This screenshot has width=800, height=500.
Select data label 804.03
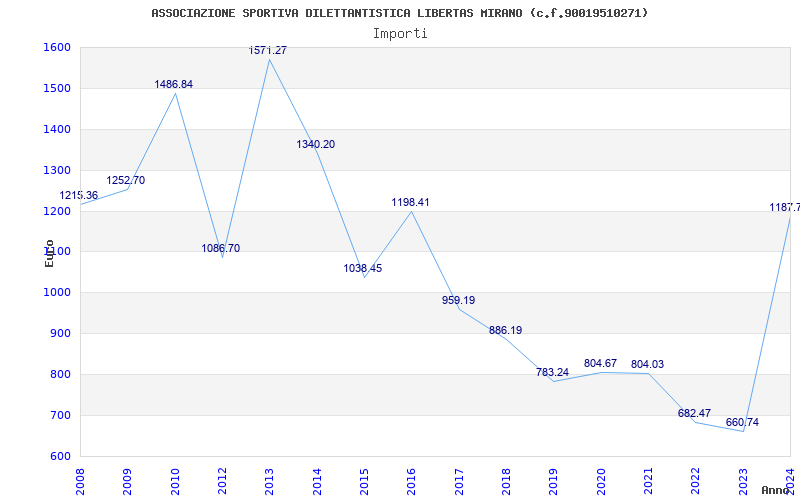tap(647, 365)
